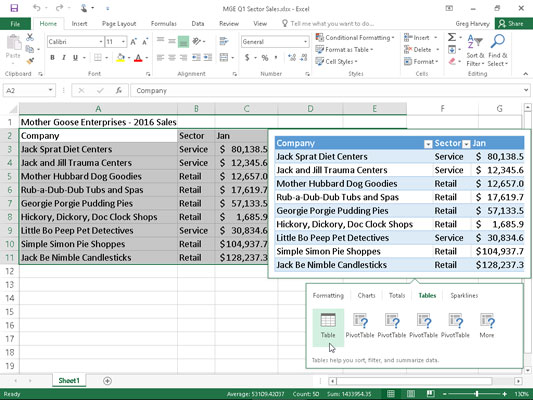Apply accounting dollar number format
This screenshot has width=533, height=400.
click(x=247, y=58)
